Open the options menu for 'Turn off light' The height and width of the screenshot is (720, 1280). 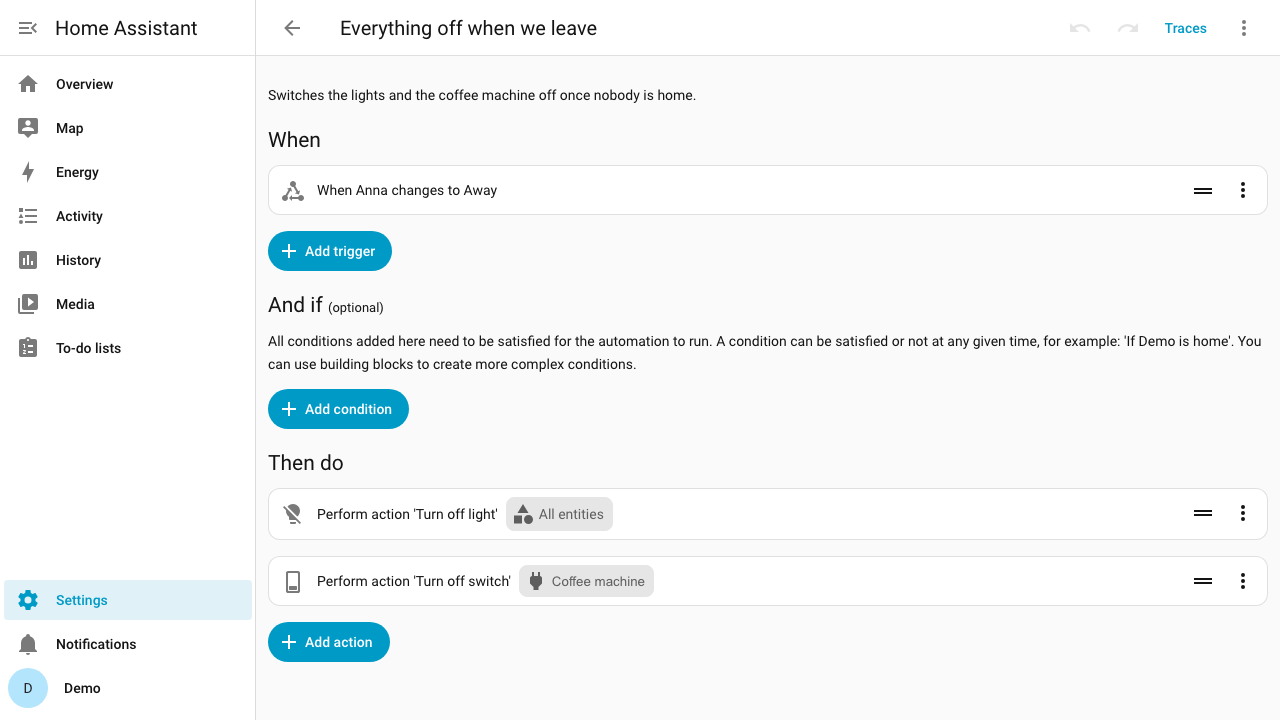1243,513
